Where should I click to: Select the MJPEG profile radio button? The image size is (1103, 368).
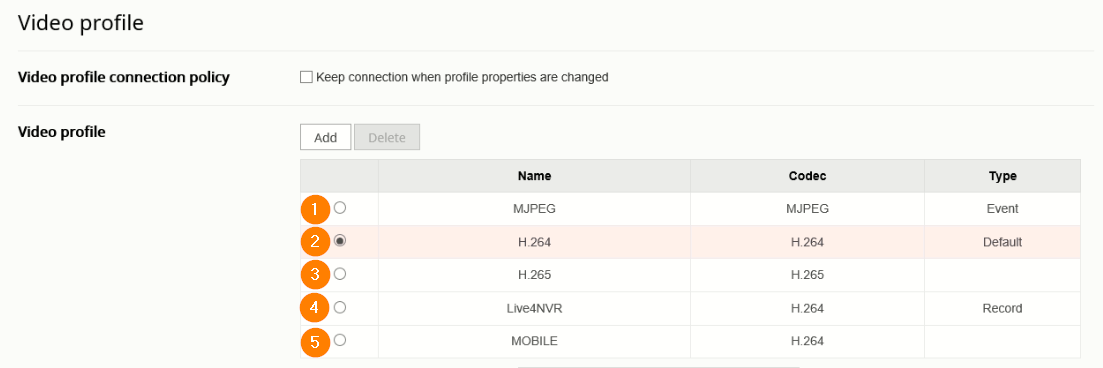click(340, 208)
